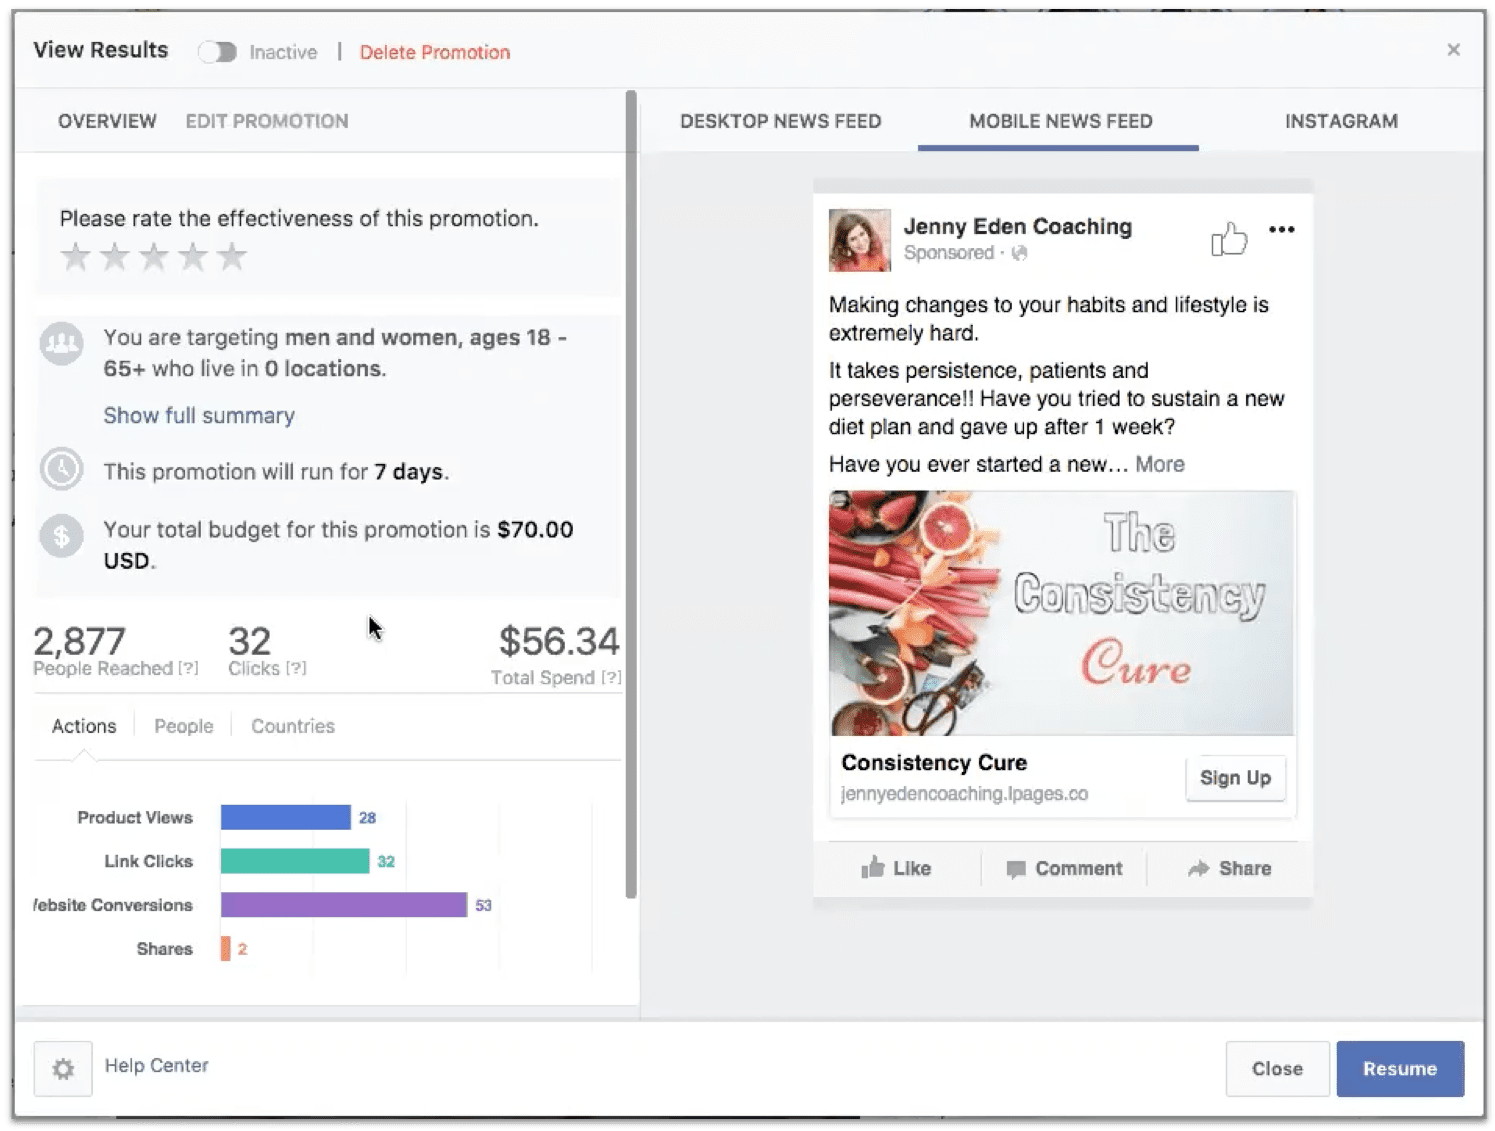Click the Sponsored label
This screenshot has width=1495, height=1131.
tap(949, 253)
